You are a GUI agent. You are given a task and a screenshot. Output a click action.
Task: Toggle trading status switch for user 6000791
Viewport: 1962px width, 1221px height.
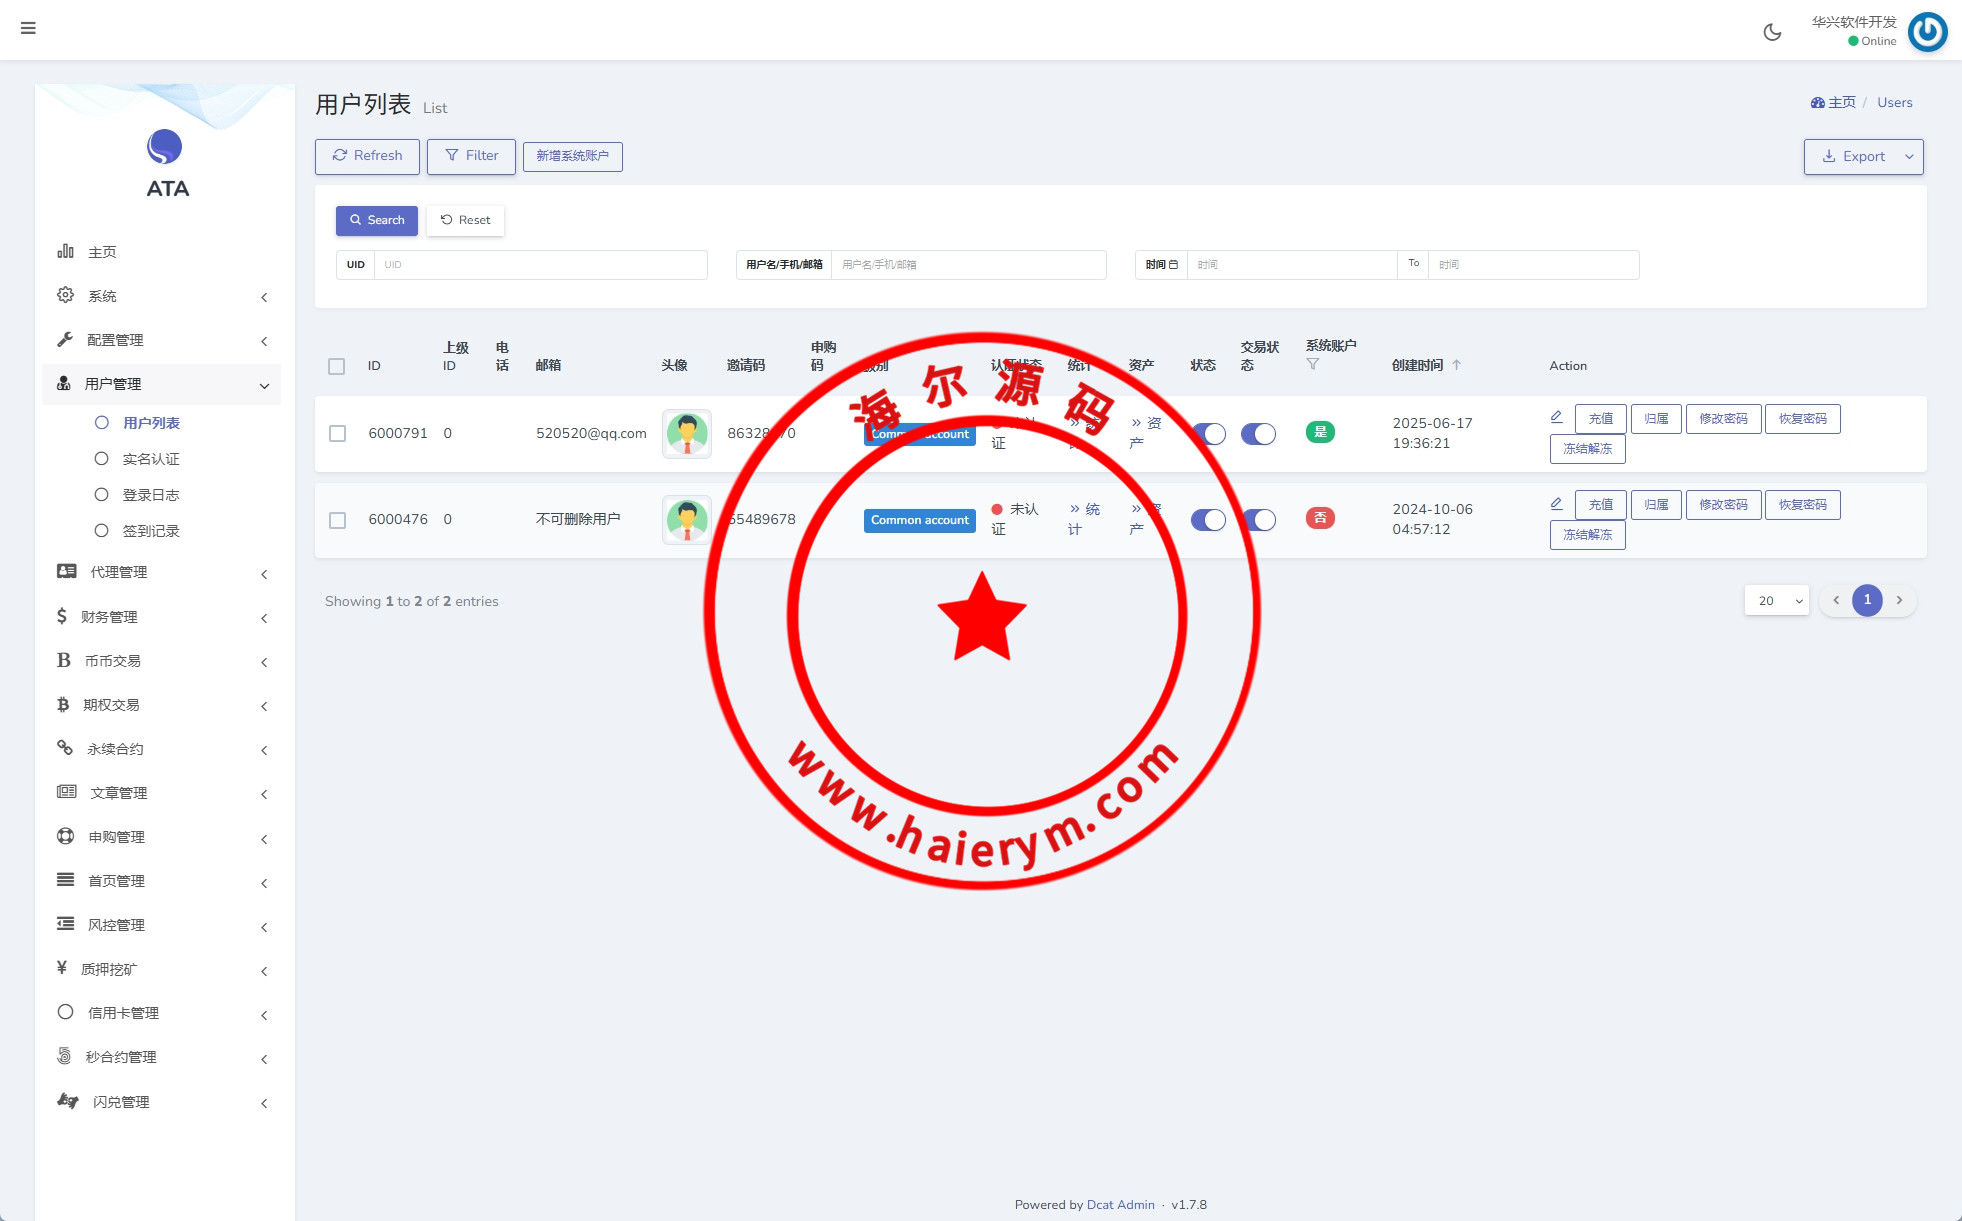[1258, 433]
